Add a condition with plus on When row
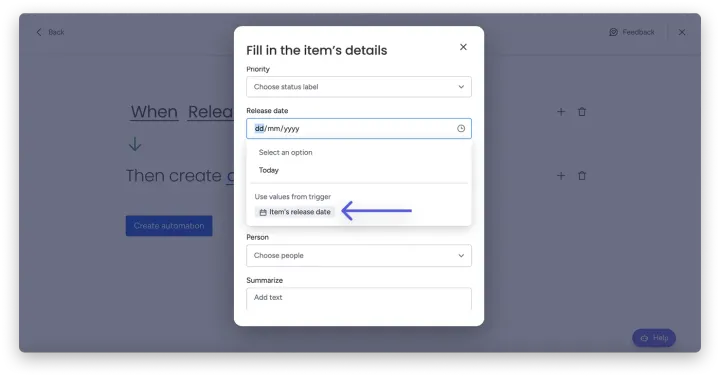 (561, 112)
